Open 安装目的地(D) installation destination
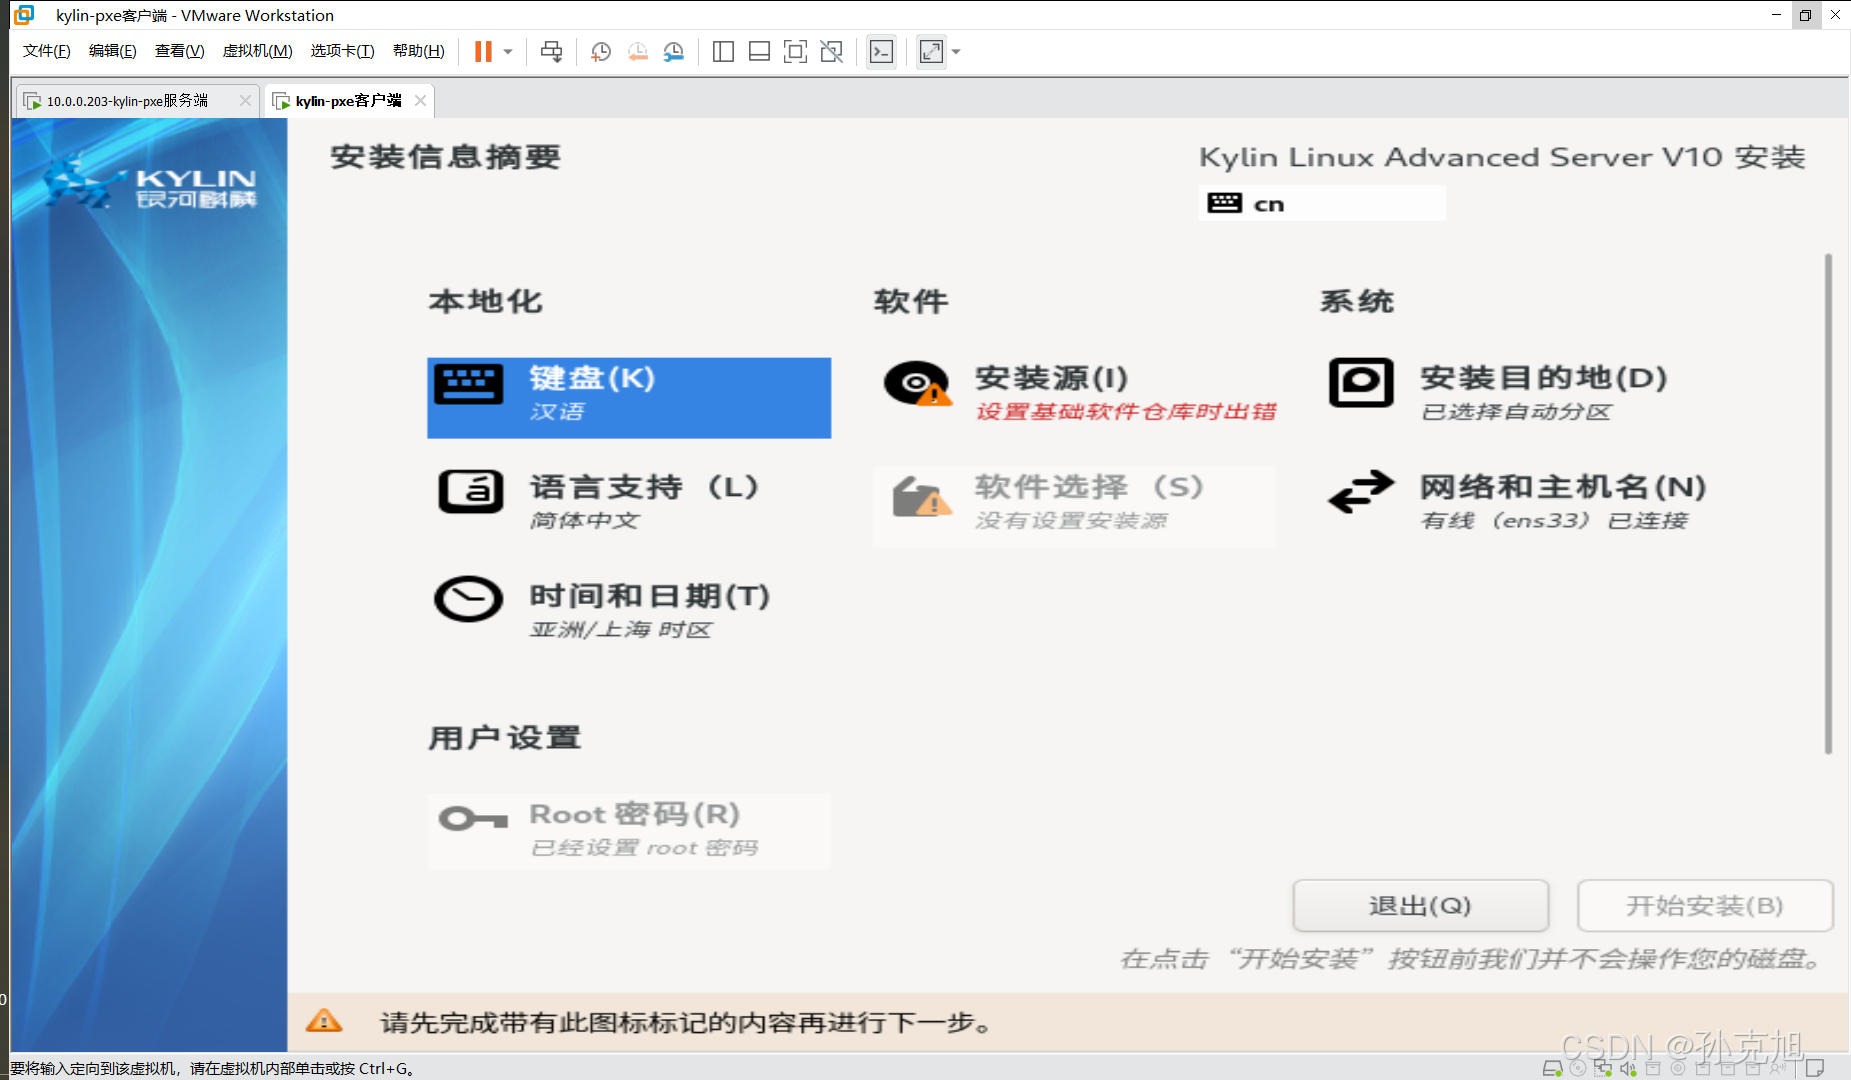The image size is (1851, 1080). (x=1520, y=397)
